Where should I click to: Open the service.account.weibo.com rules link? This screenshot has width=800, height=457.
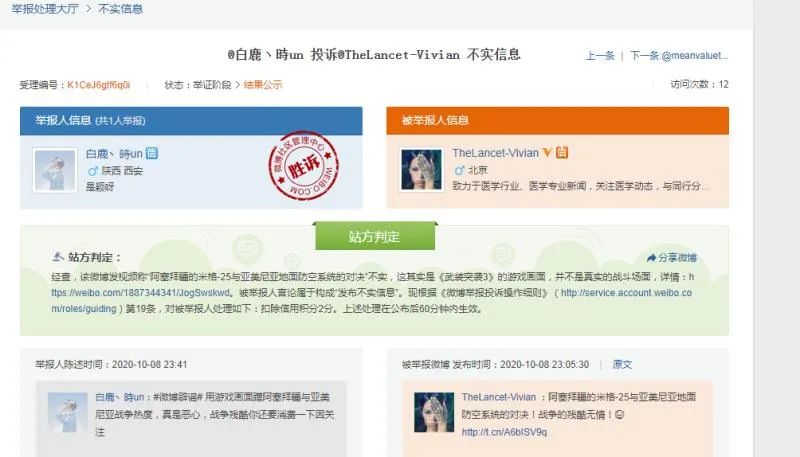pos(371,301)
